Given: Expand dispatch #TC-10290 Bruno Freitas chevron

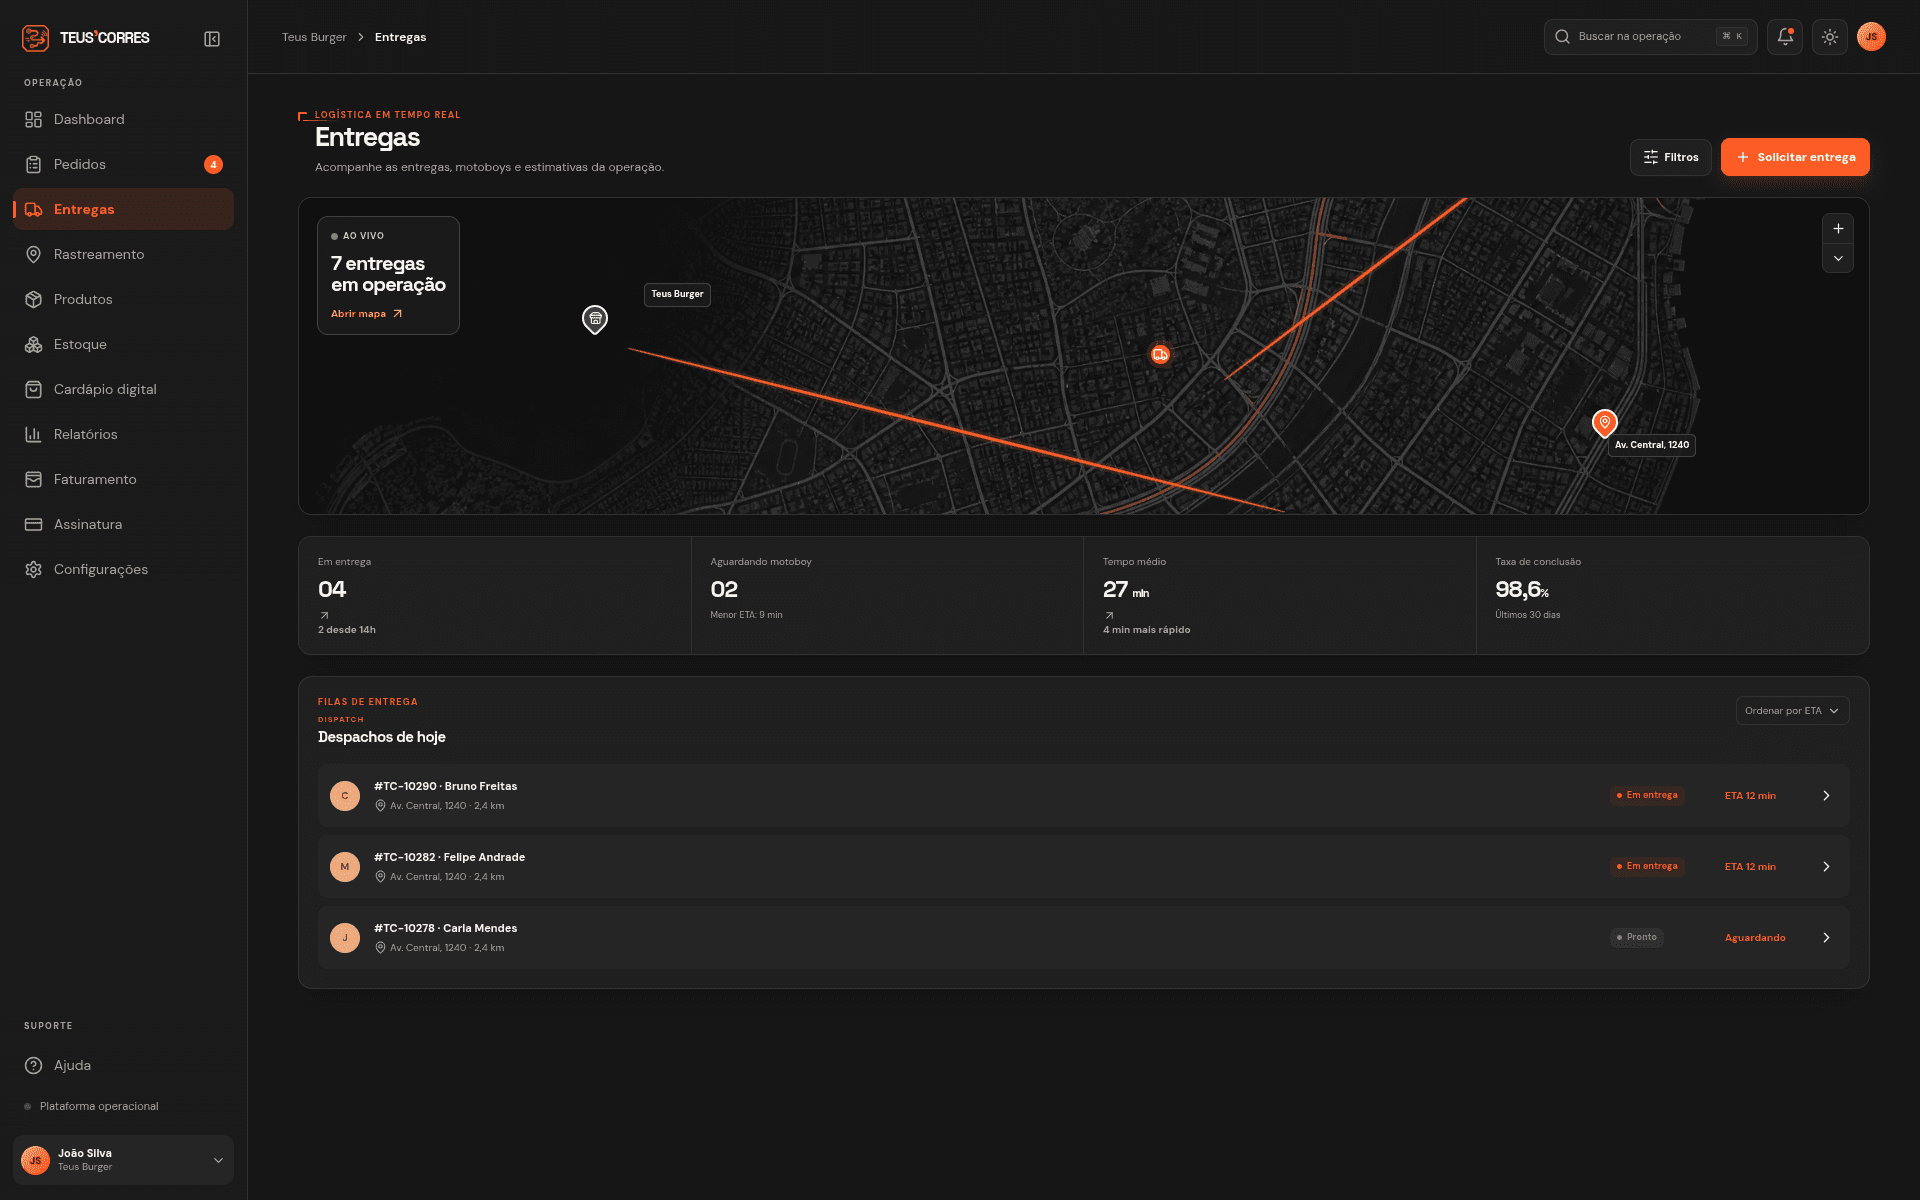Looking at the screenshot, I should click(x=1826, y=796).
